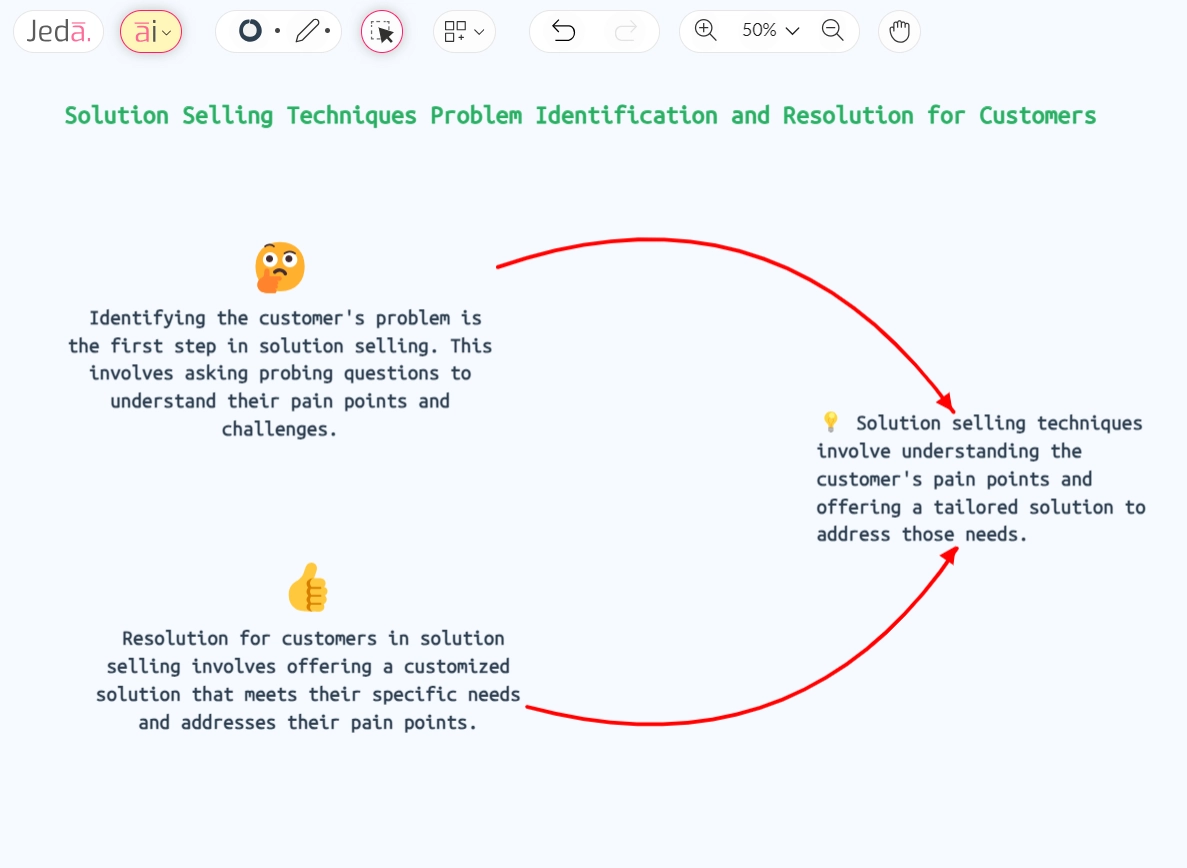Zoom in with the magnifier plus icon
The image size is (1187, 868).
pos(704,30)
